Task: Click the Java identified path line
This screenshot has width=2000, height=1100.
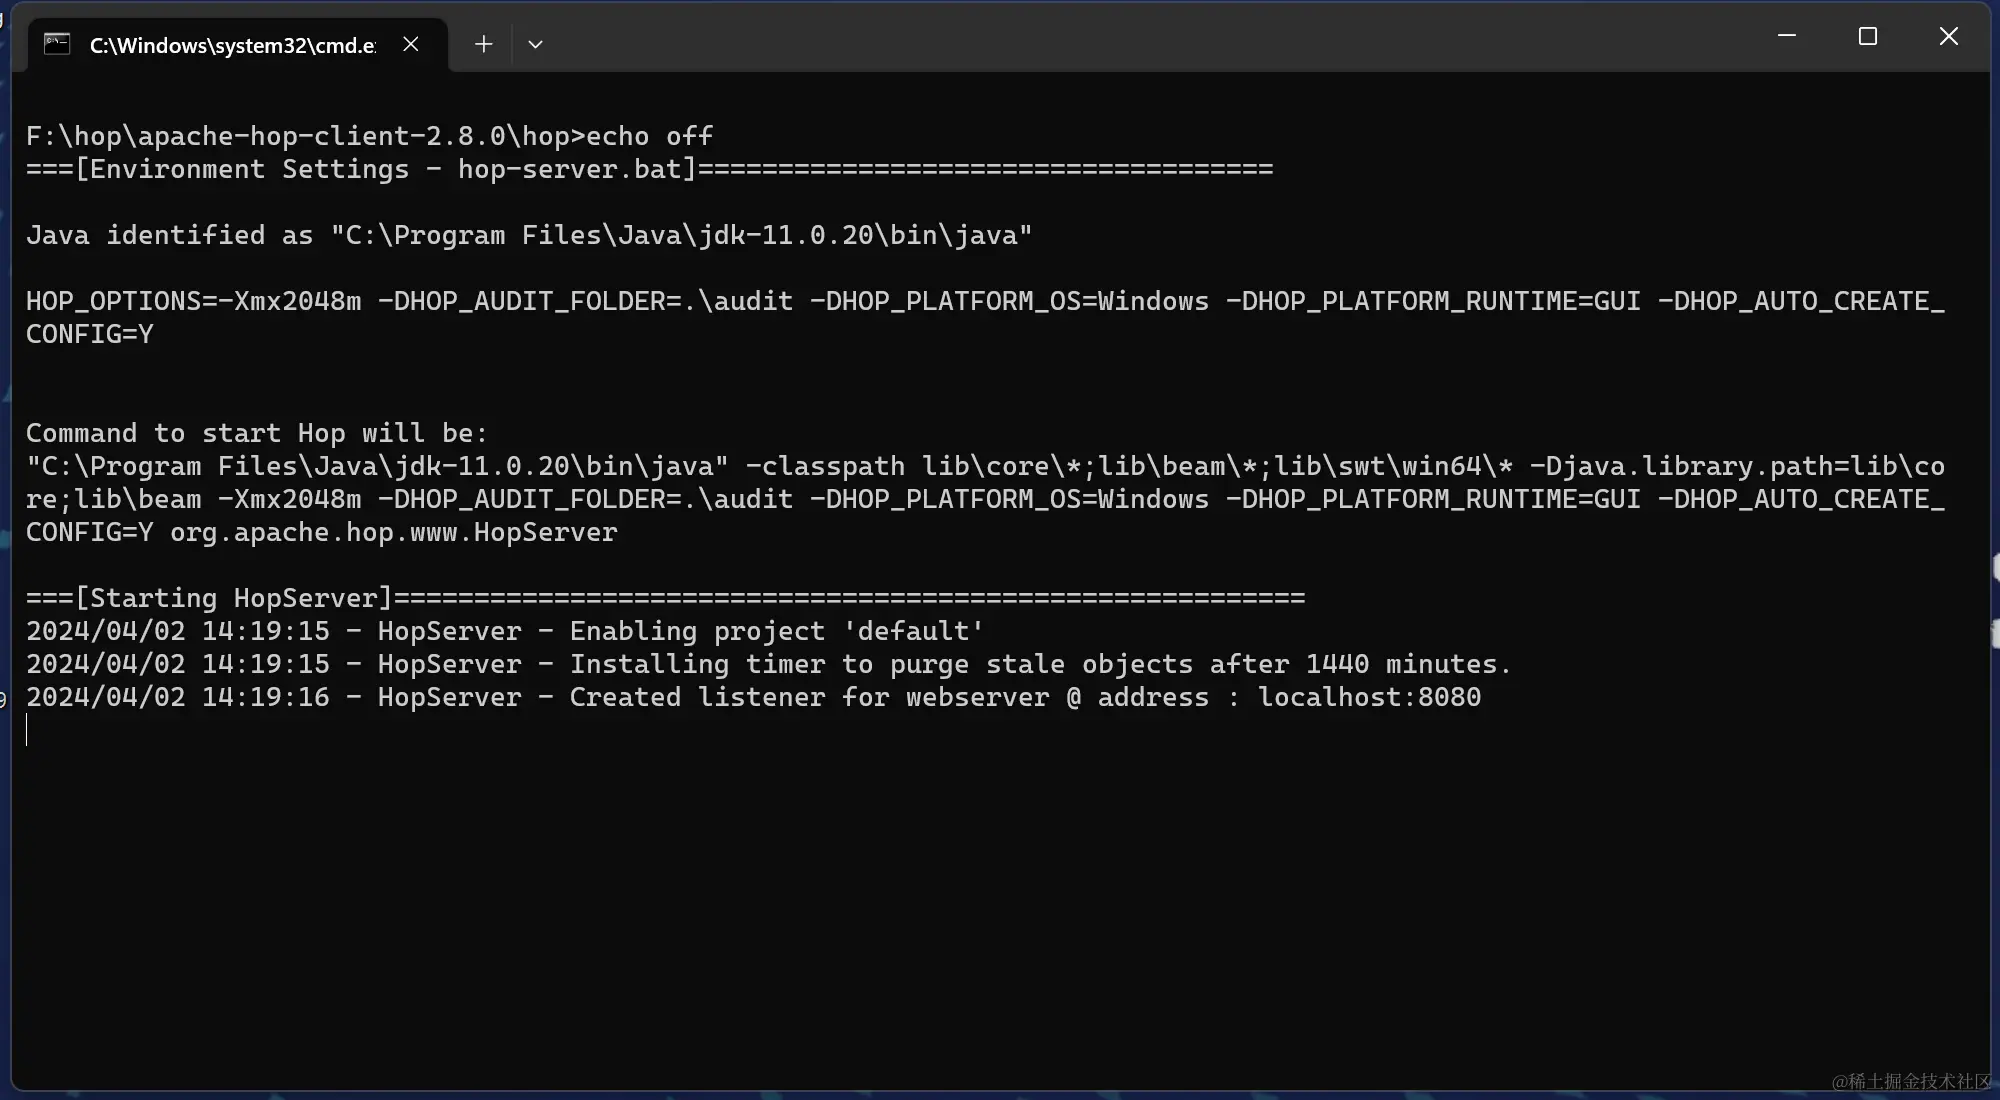Action: coord(528,235)
